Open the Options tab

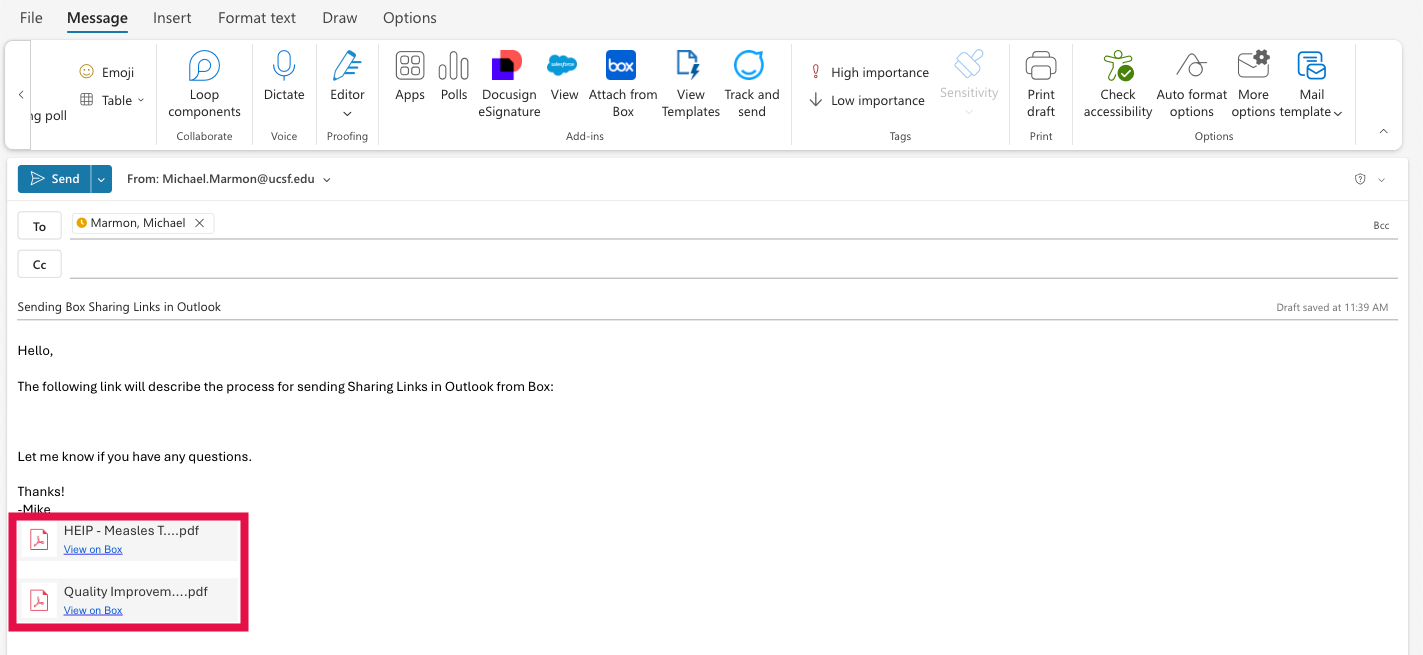point(410,18)
